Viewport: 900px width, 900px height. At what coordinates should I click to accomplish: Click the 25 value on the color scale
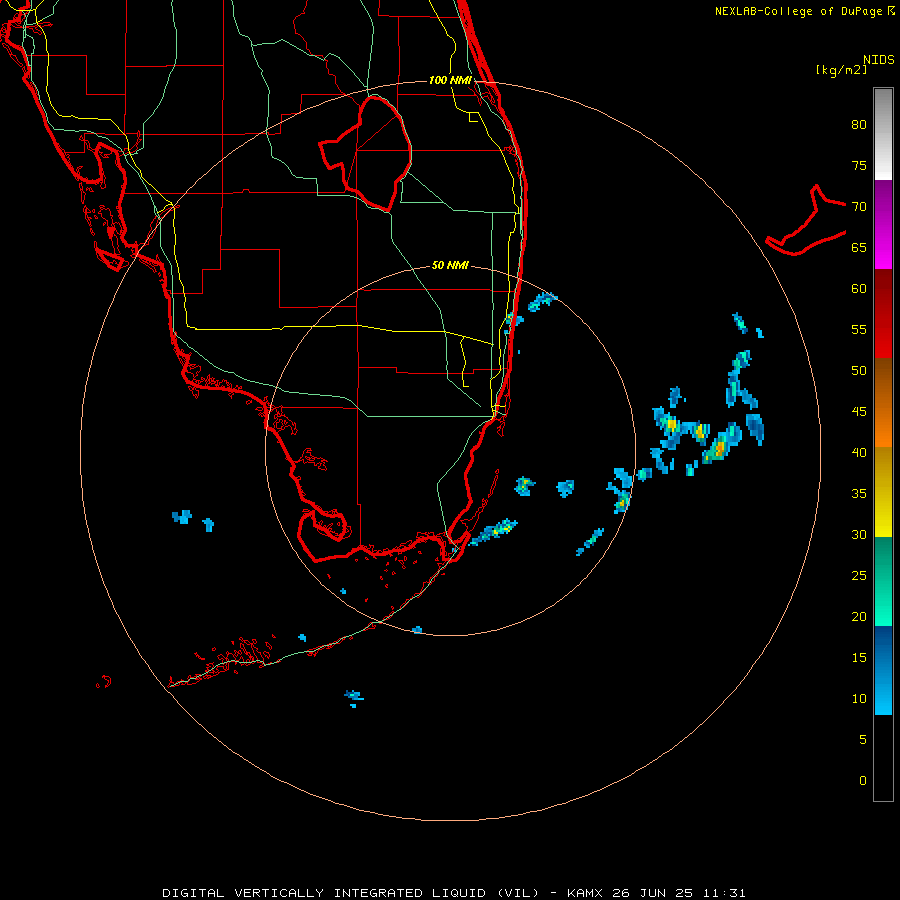click(859, 576)
